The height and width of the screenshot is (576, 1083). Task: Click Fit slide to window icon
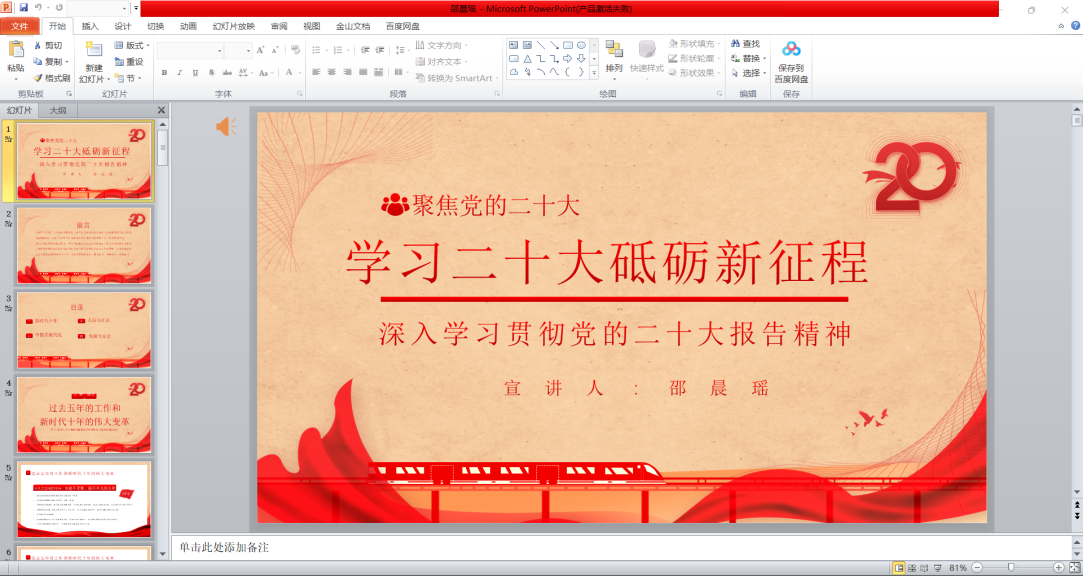coord(1075,568)
